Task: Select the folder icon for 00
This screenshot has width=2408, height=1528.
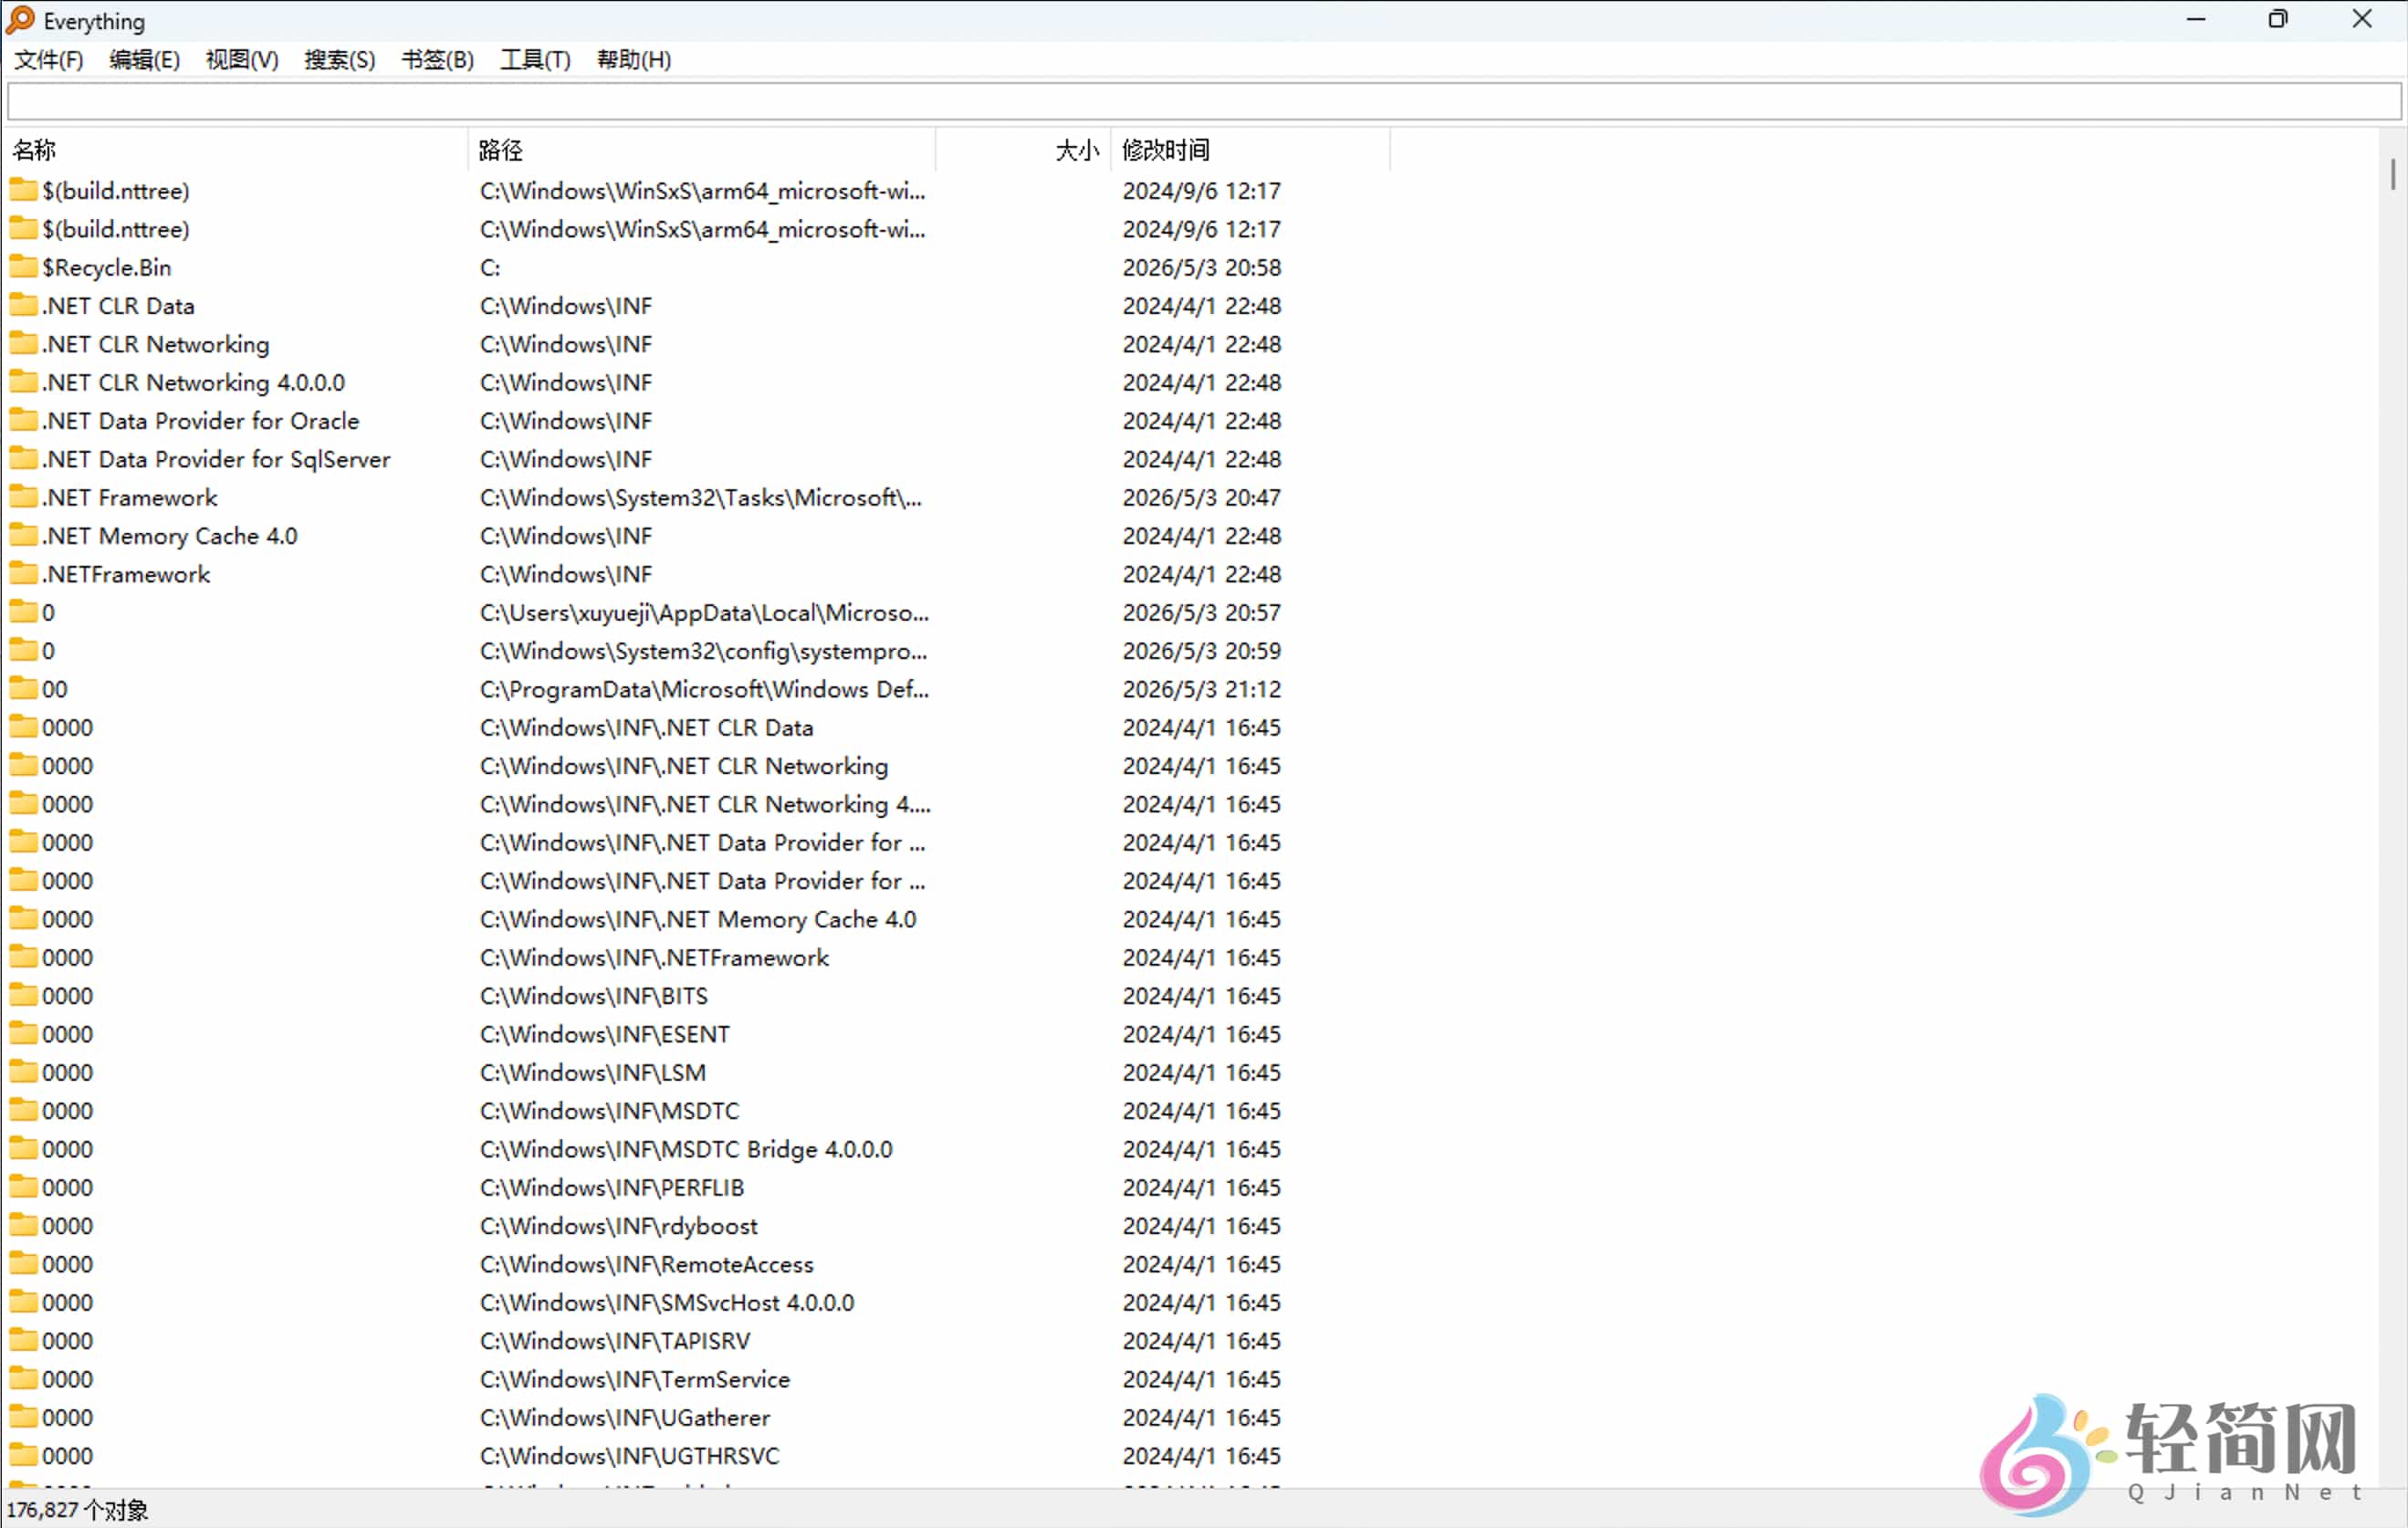Action: tap(23, 688)
